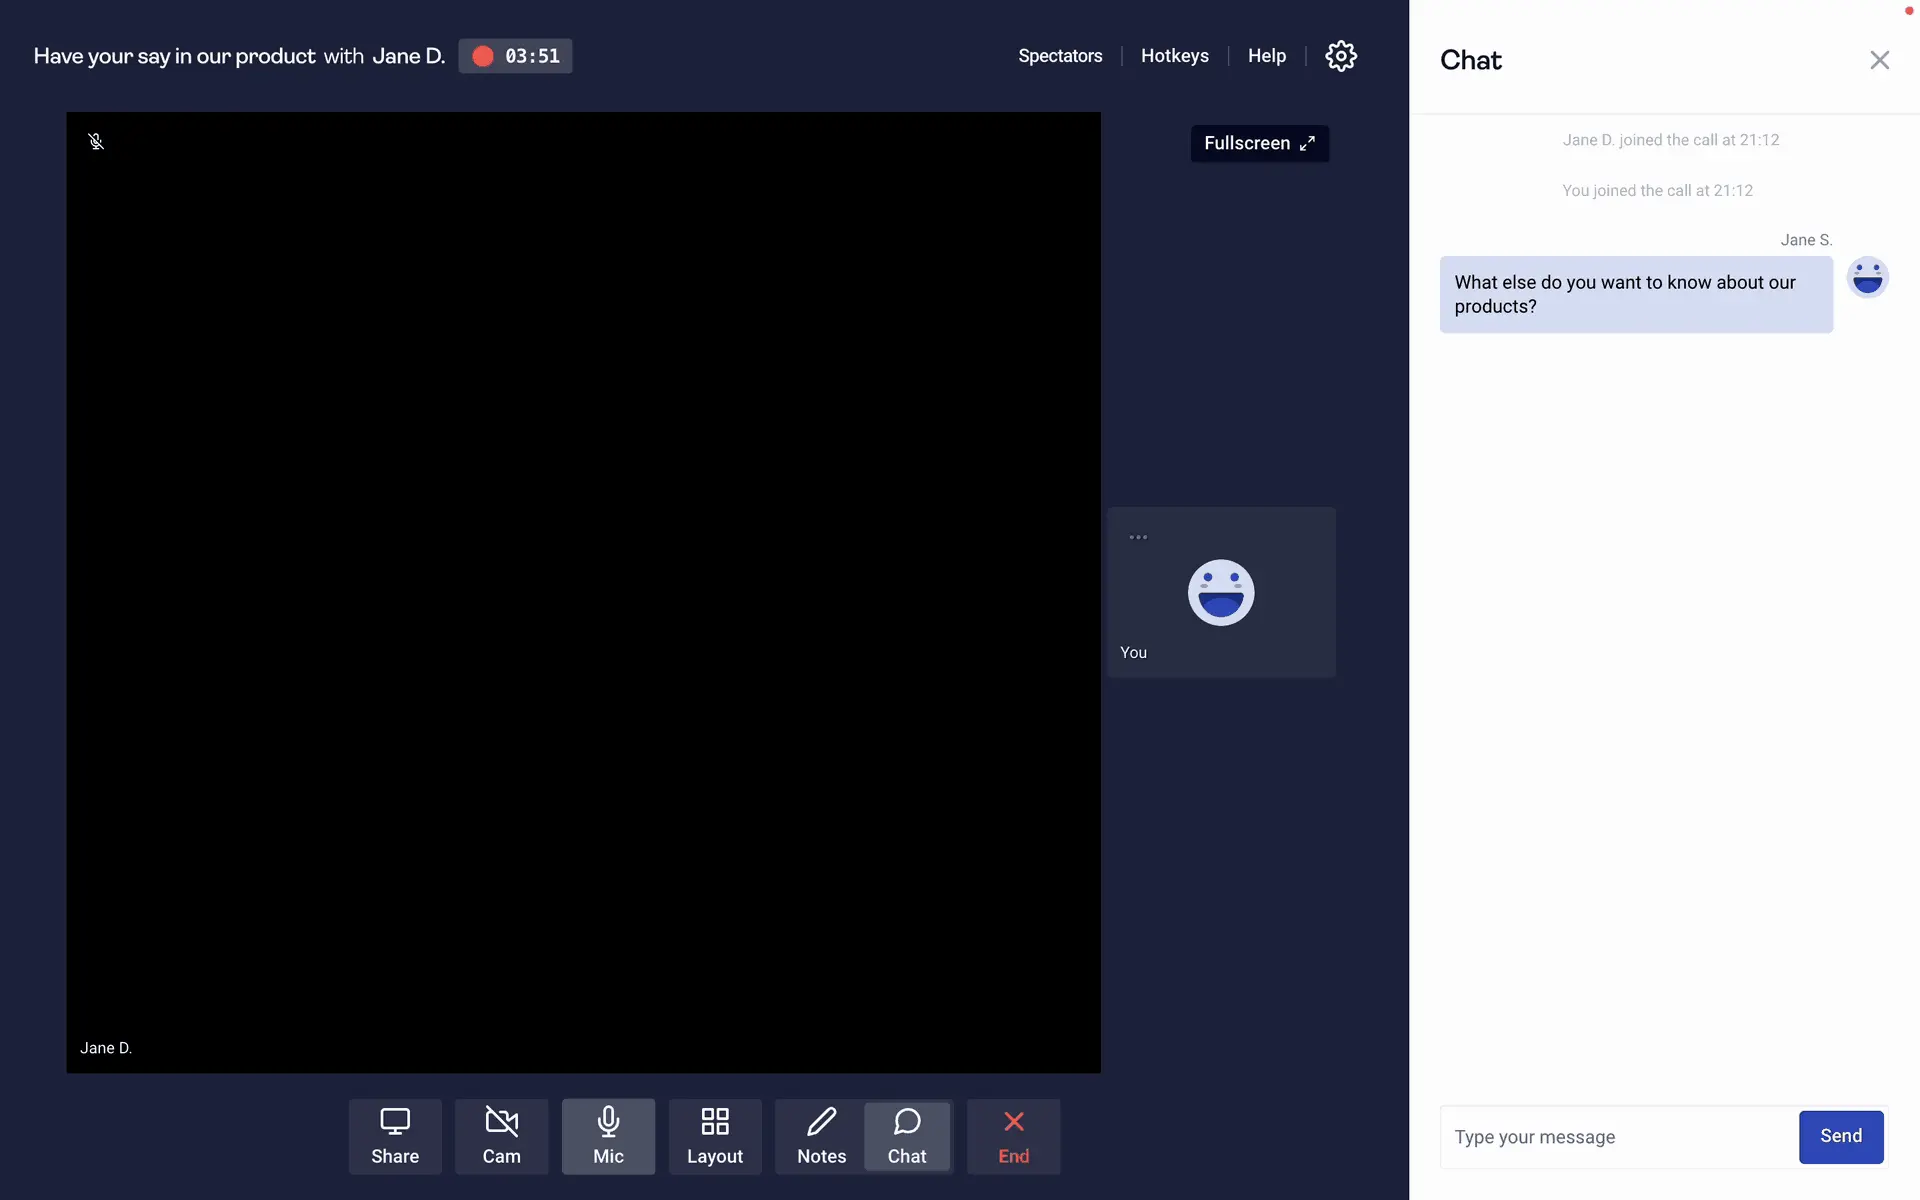
Task: Click the Help link in header
Action: 1266,56
